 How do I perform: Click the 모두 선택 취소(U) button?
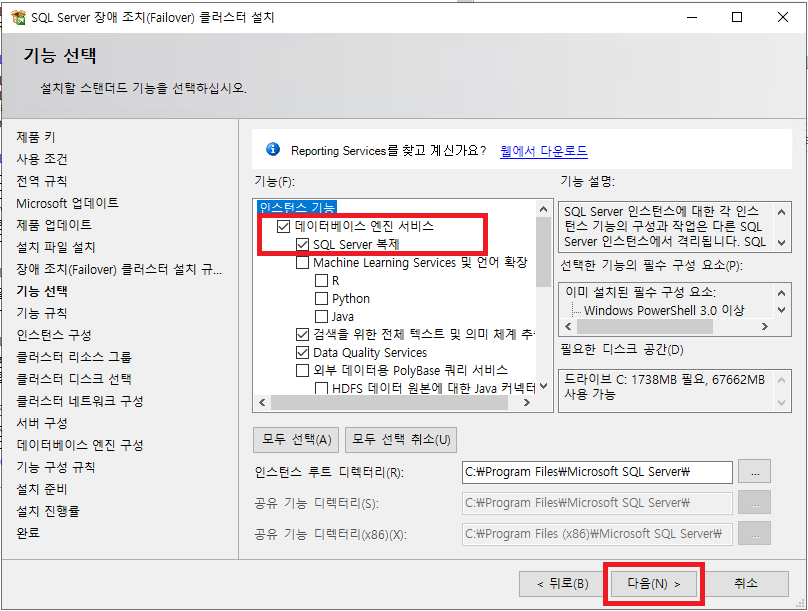point(401,439)
